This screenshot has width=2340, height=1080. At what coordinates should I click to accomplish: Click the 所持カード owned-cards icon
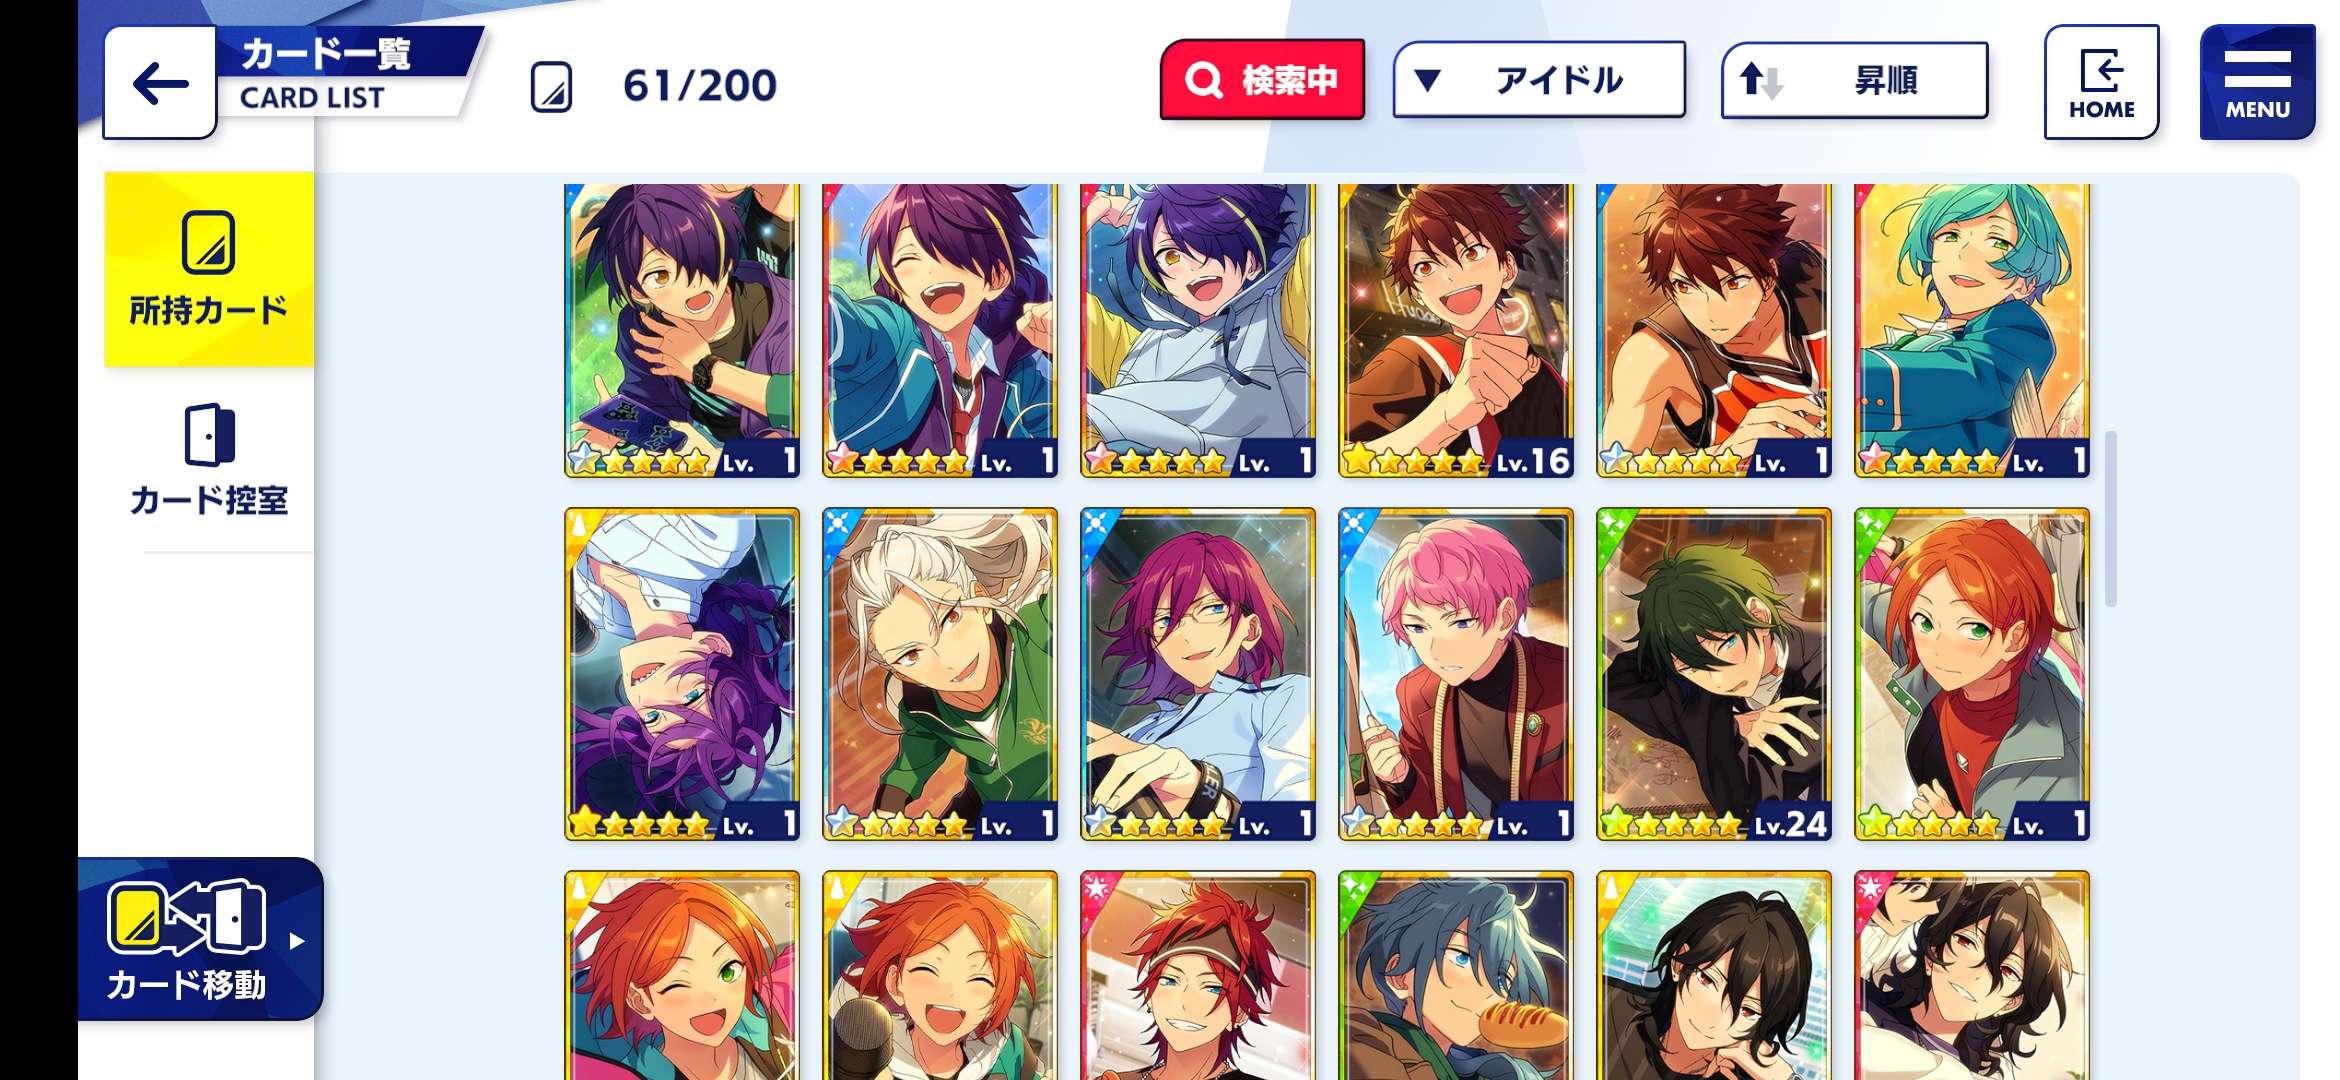point(208,242)
